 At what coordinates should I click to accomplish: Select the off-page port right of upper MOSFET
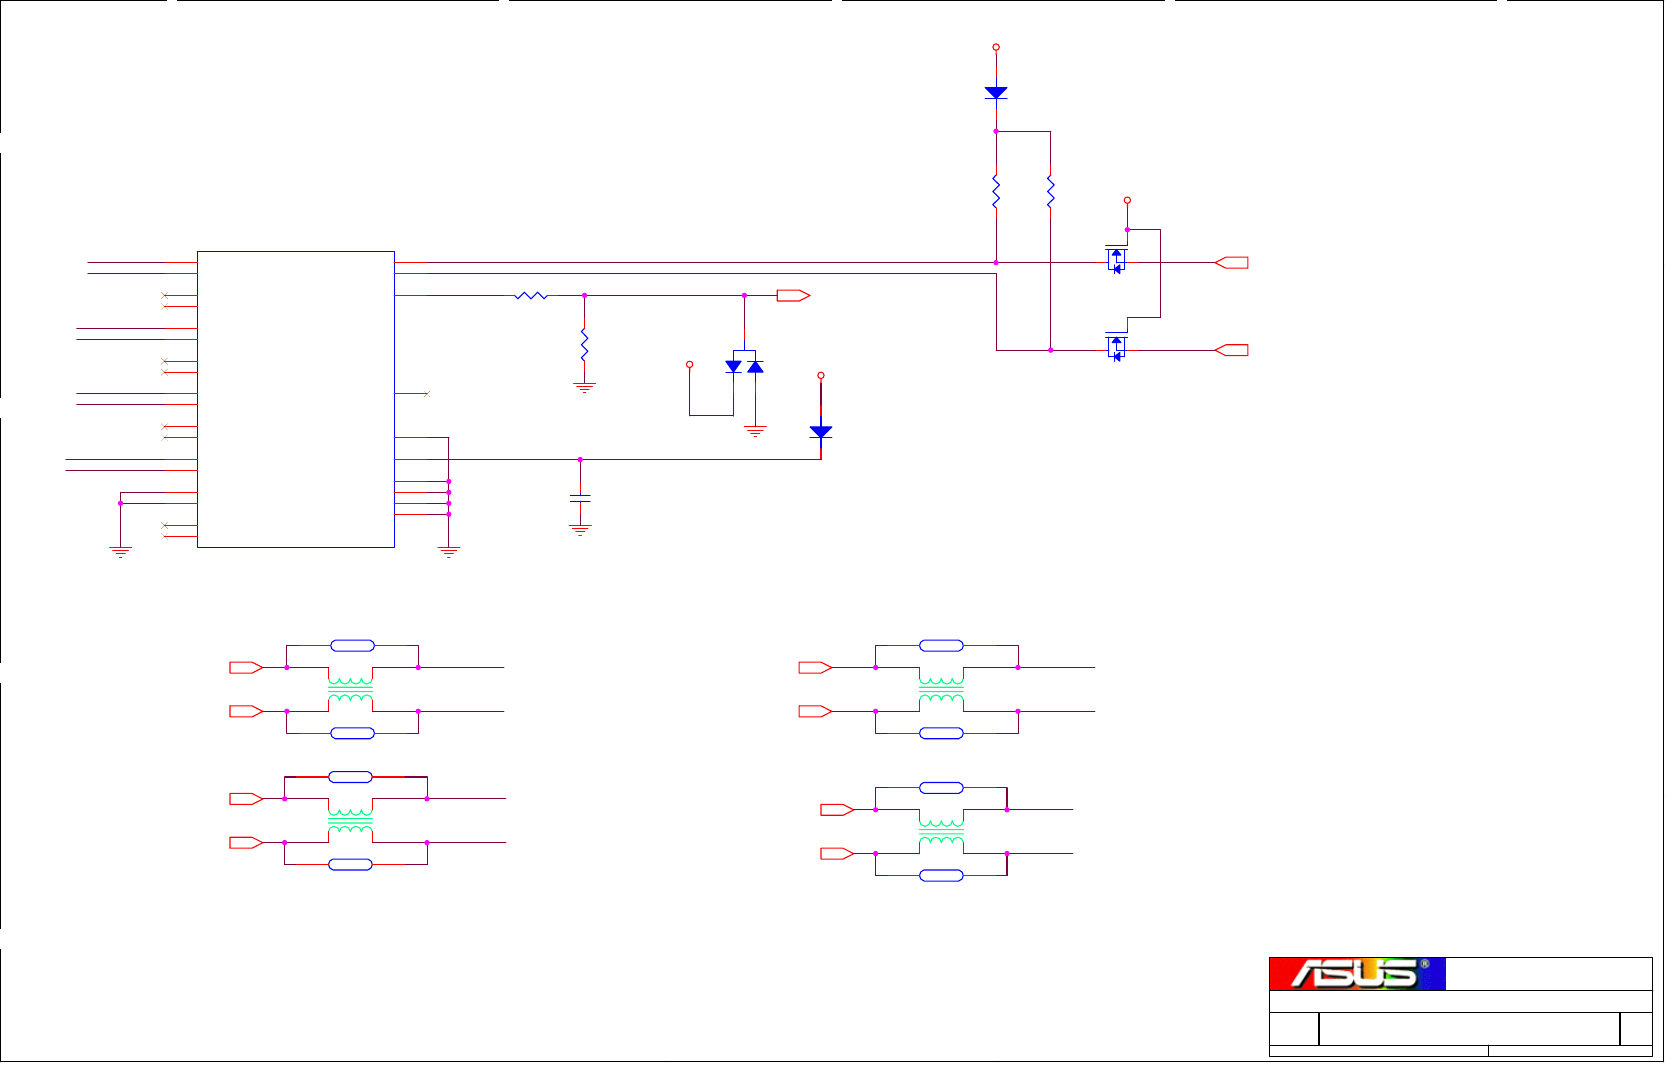point(1231,263)
